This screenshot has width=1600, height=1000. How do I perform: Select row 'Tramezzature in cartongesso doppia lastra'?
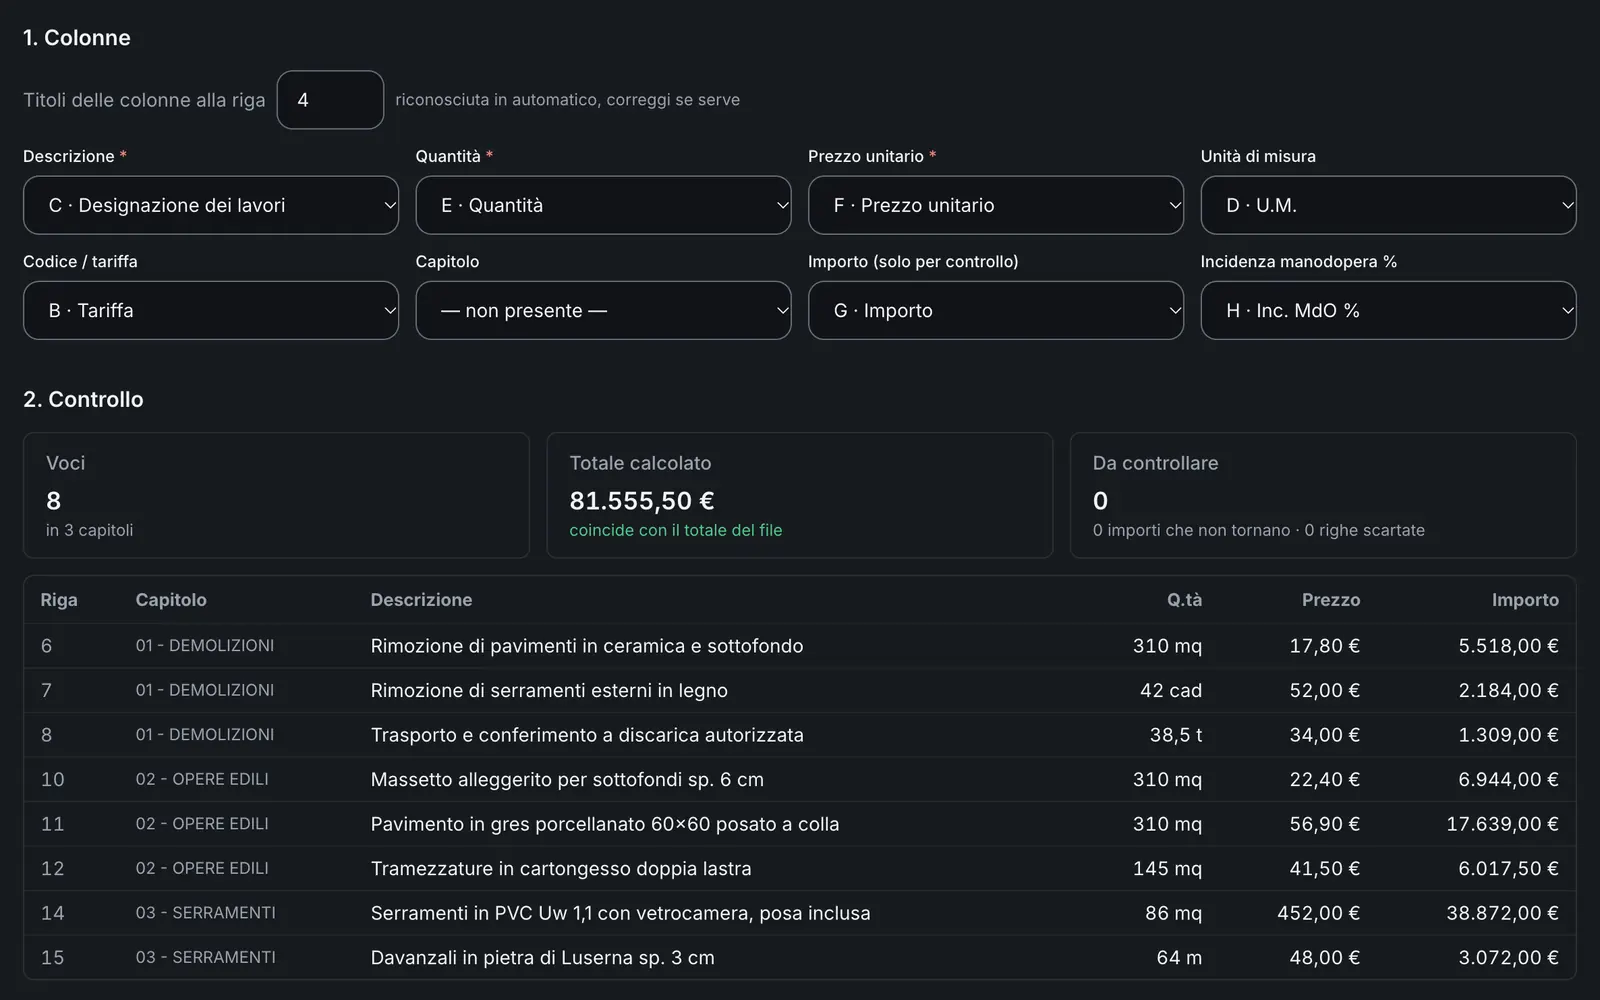pyautogui.click(x=800, y=868)
